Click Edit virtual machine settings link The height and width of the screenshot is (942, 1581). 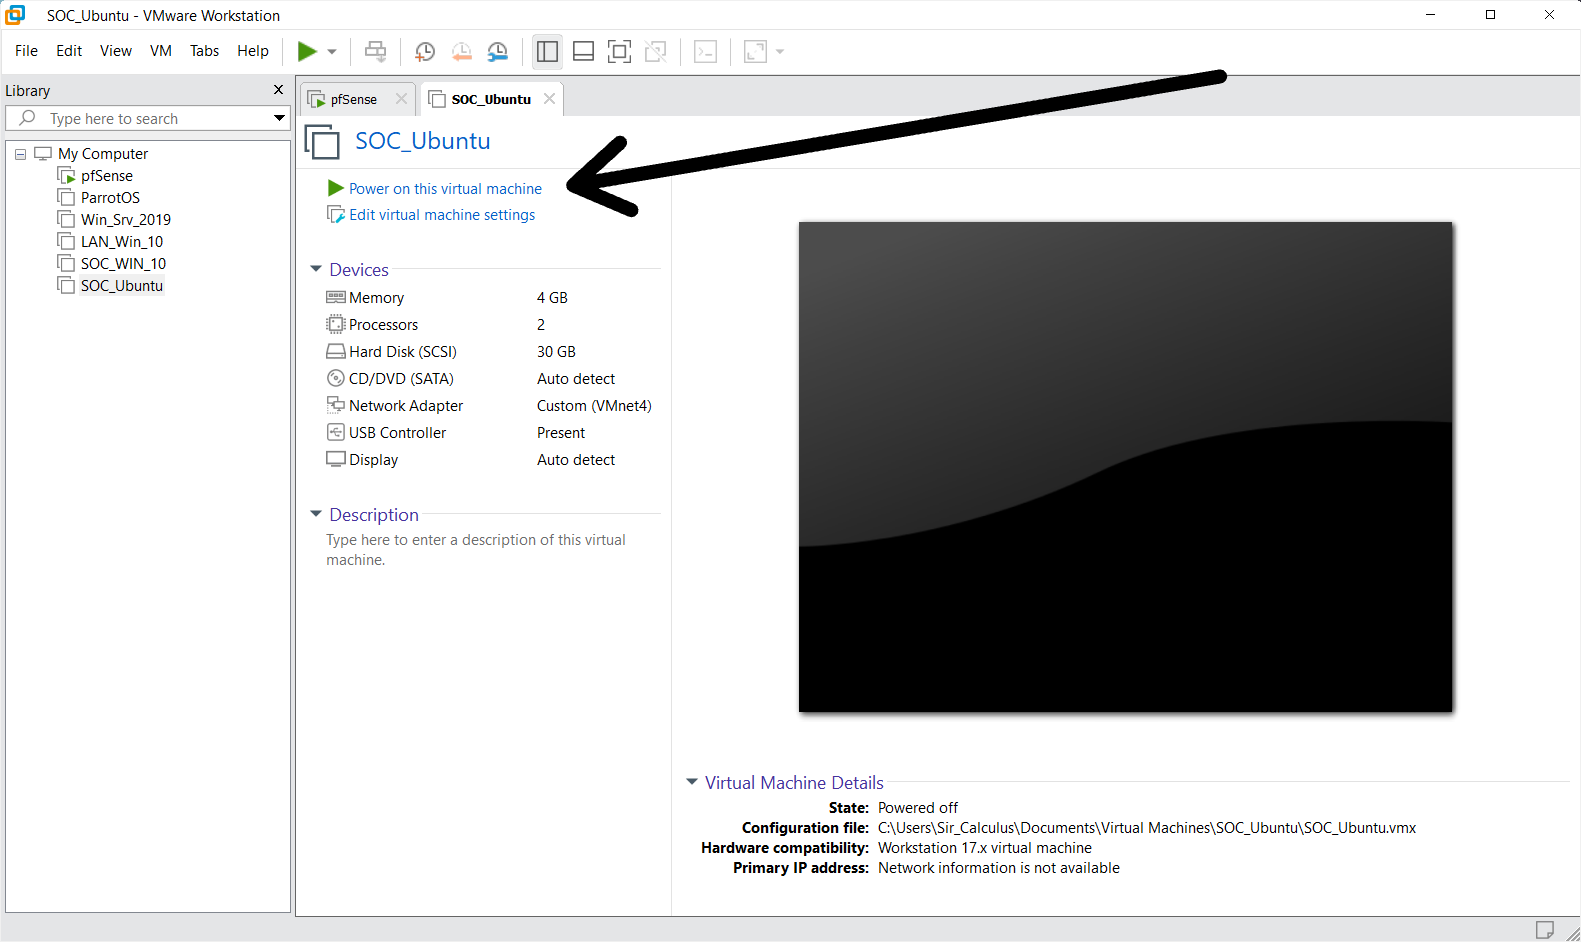point(442,215)
